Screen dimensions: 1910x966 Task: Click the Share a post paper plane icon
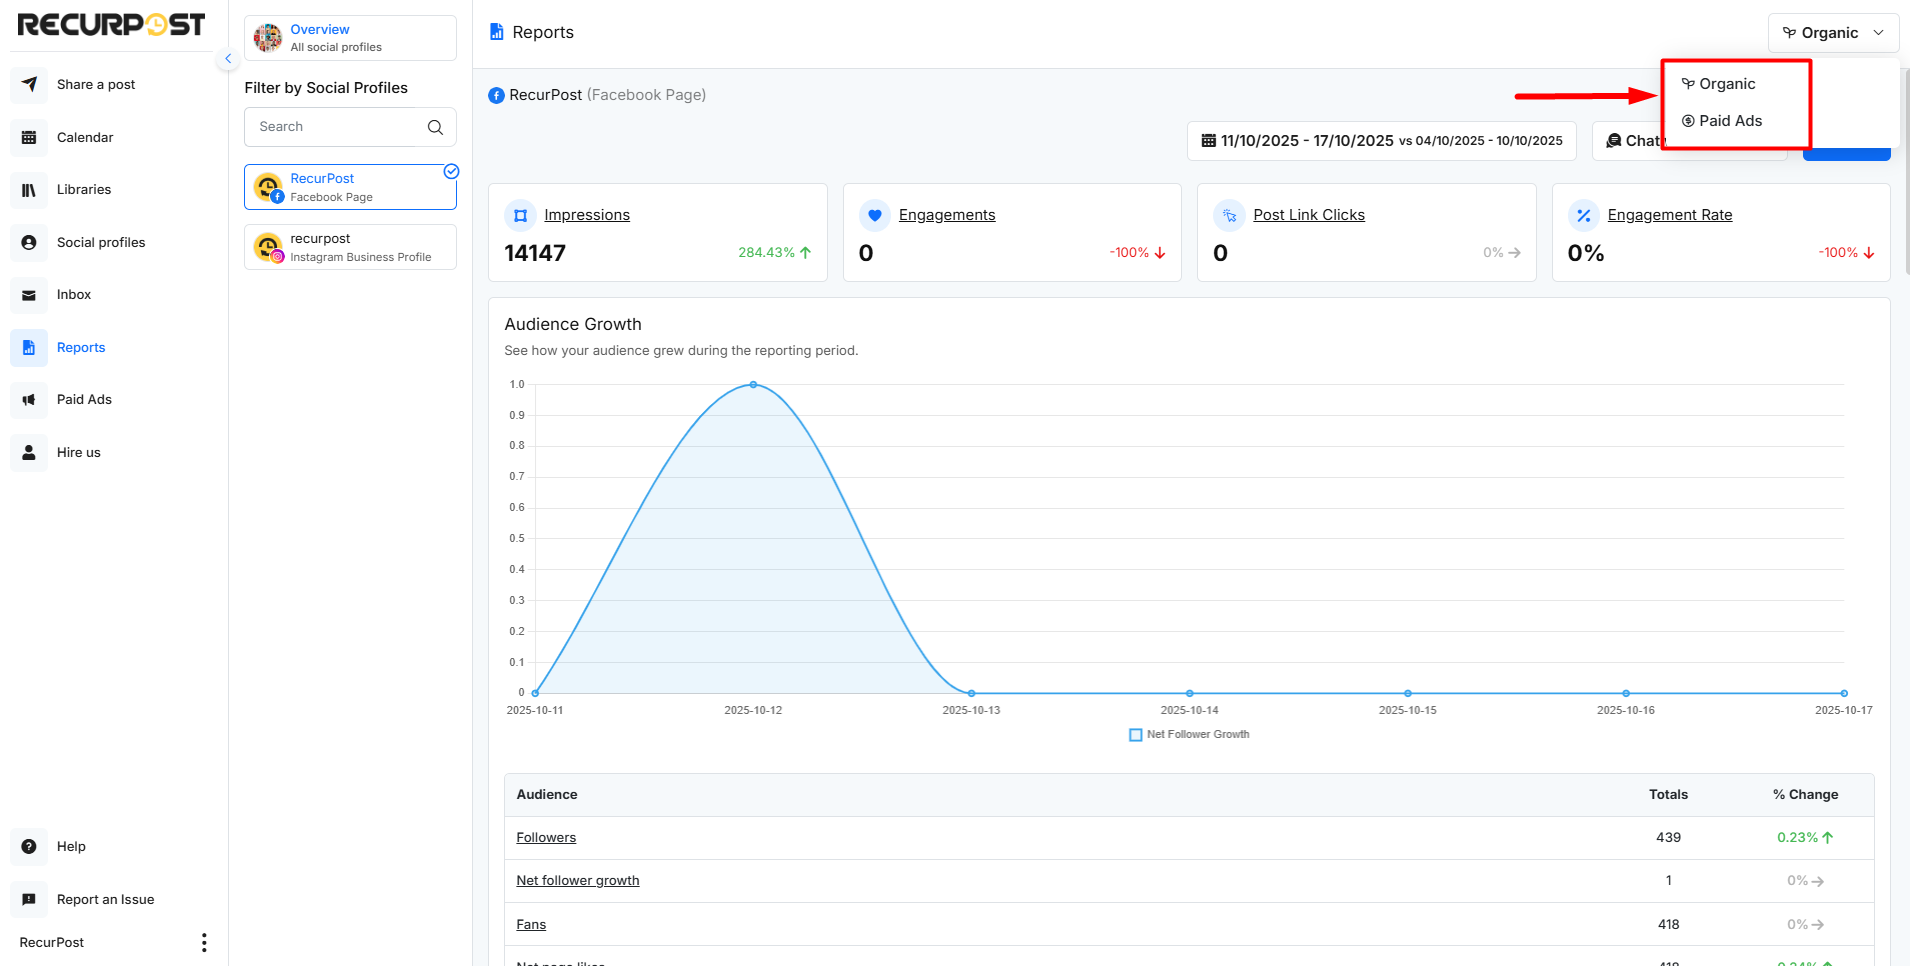click(x=29, y=85)
